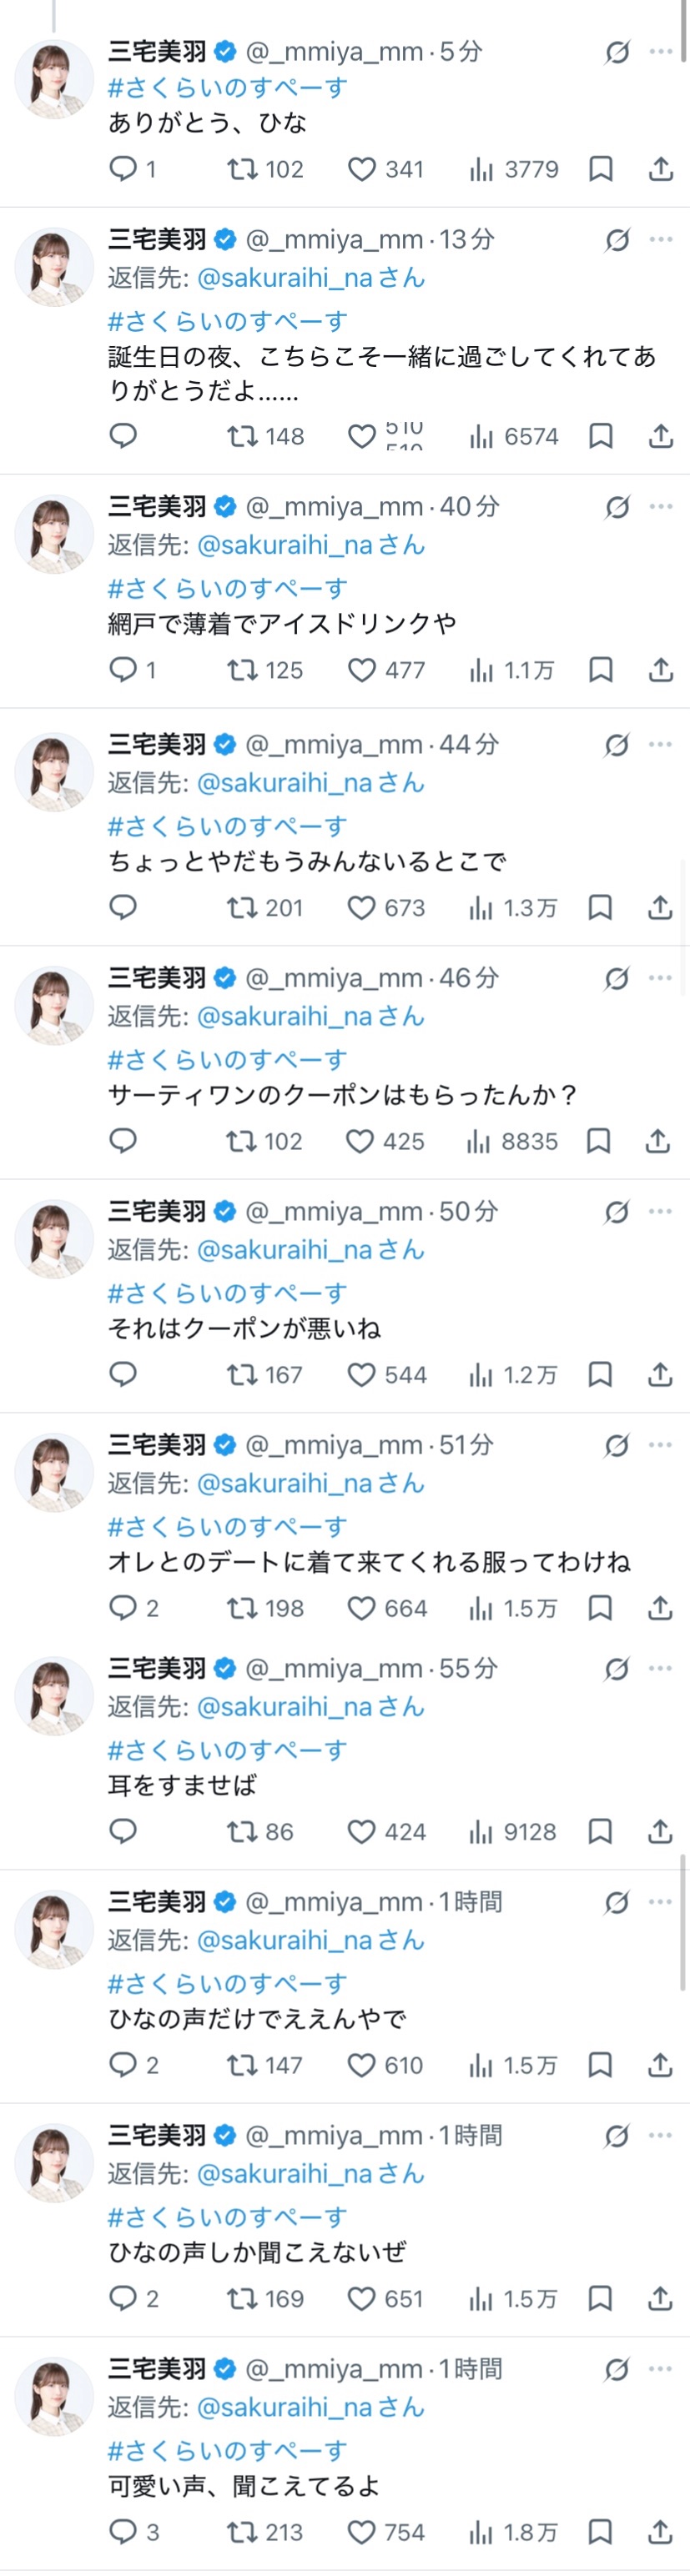Bookmark the '誕生日の夜' tweet
The image size is (690, 2576).
[601, 436]
